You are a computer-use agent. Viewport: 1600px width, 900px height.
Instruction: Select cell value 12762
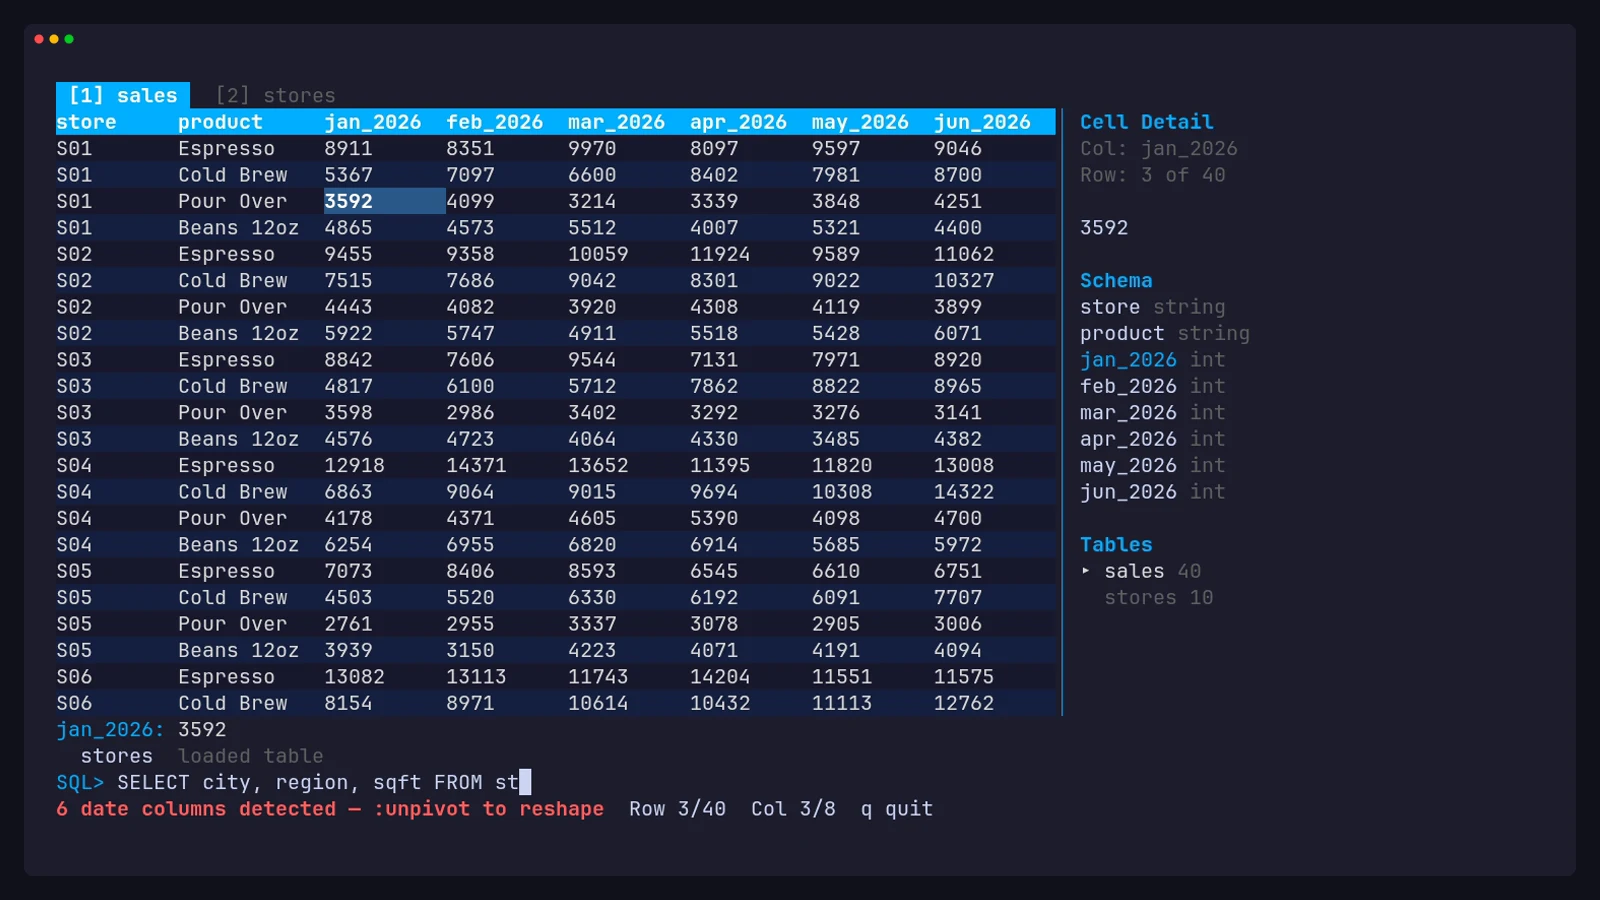[964, 703]
